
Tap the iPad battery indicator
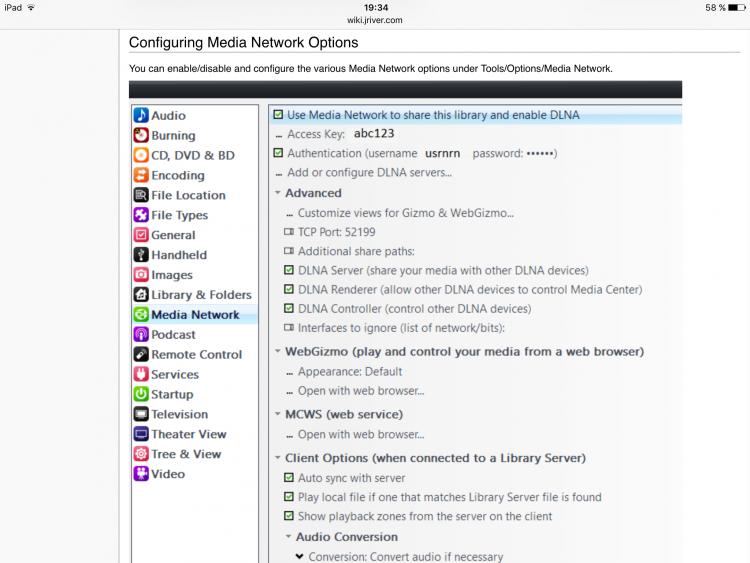pos(737,8)
